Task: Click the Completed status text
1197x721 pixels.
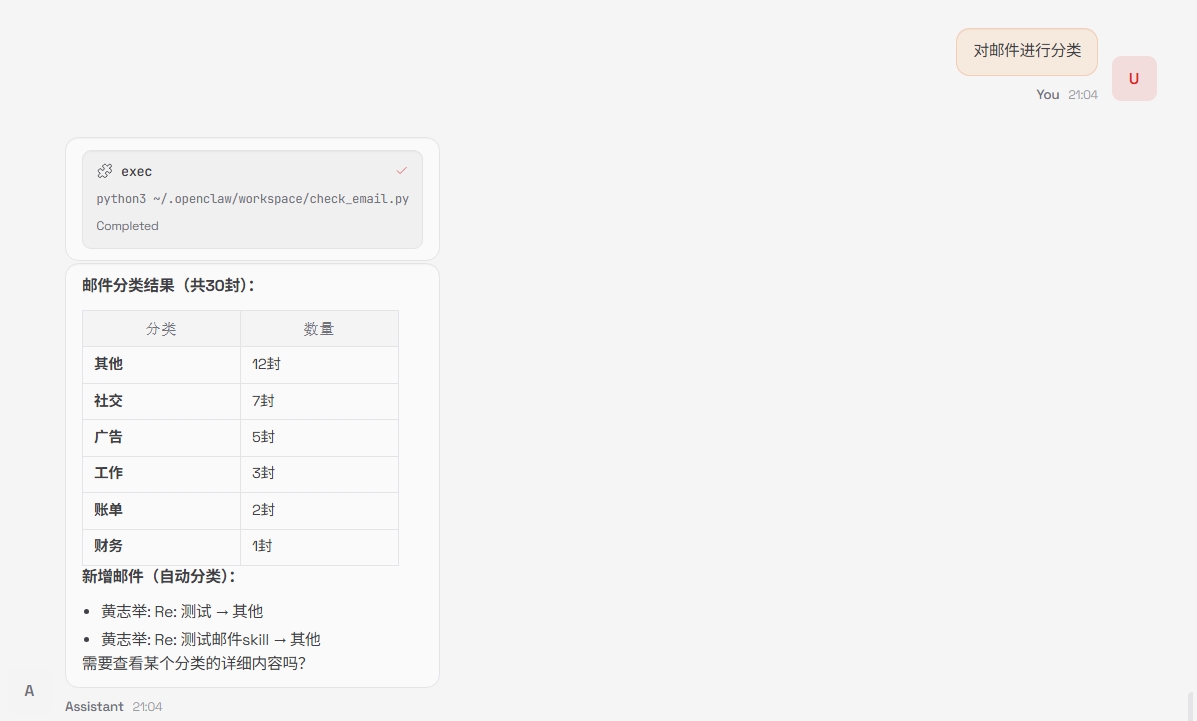Action: tap(127, 226)
